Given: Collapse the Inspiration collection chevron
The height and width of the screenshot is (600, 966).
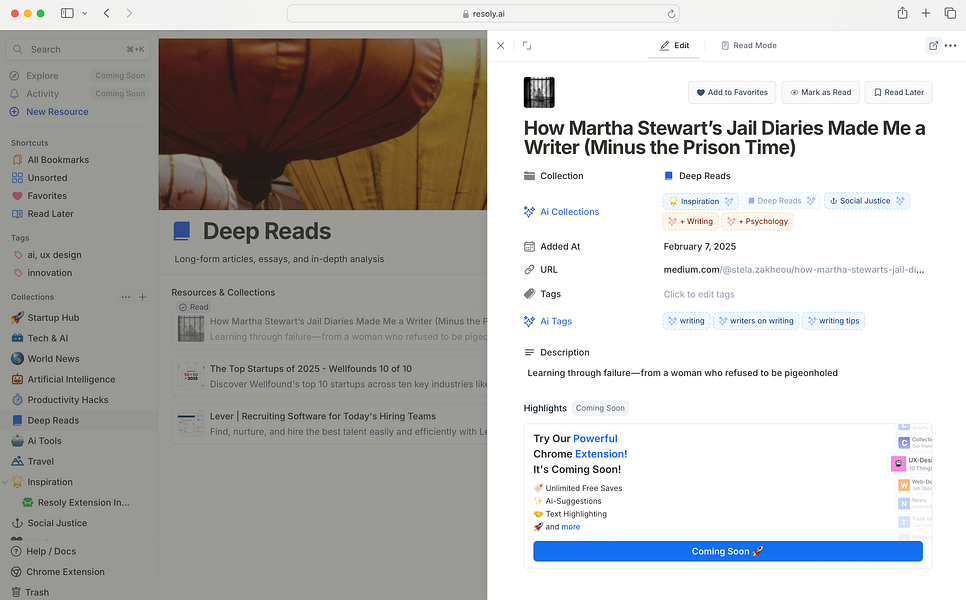Looking at the screenshot, I should (x=5, y=482).
